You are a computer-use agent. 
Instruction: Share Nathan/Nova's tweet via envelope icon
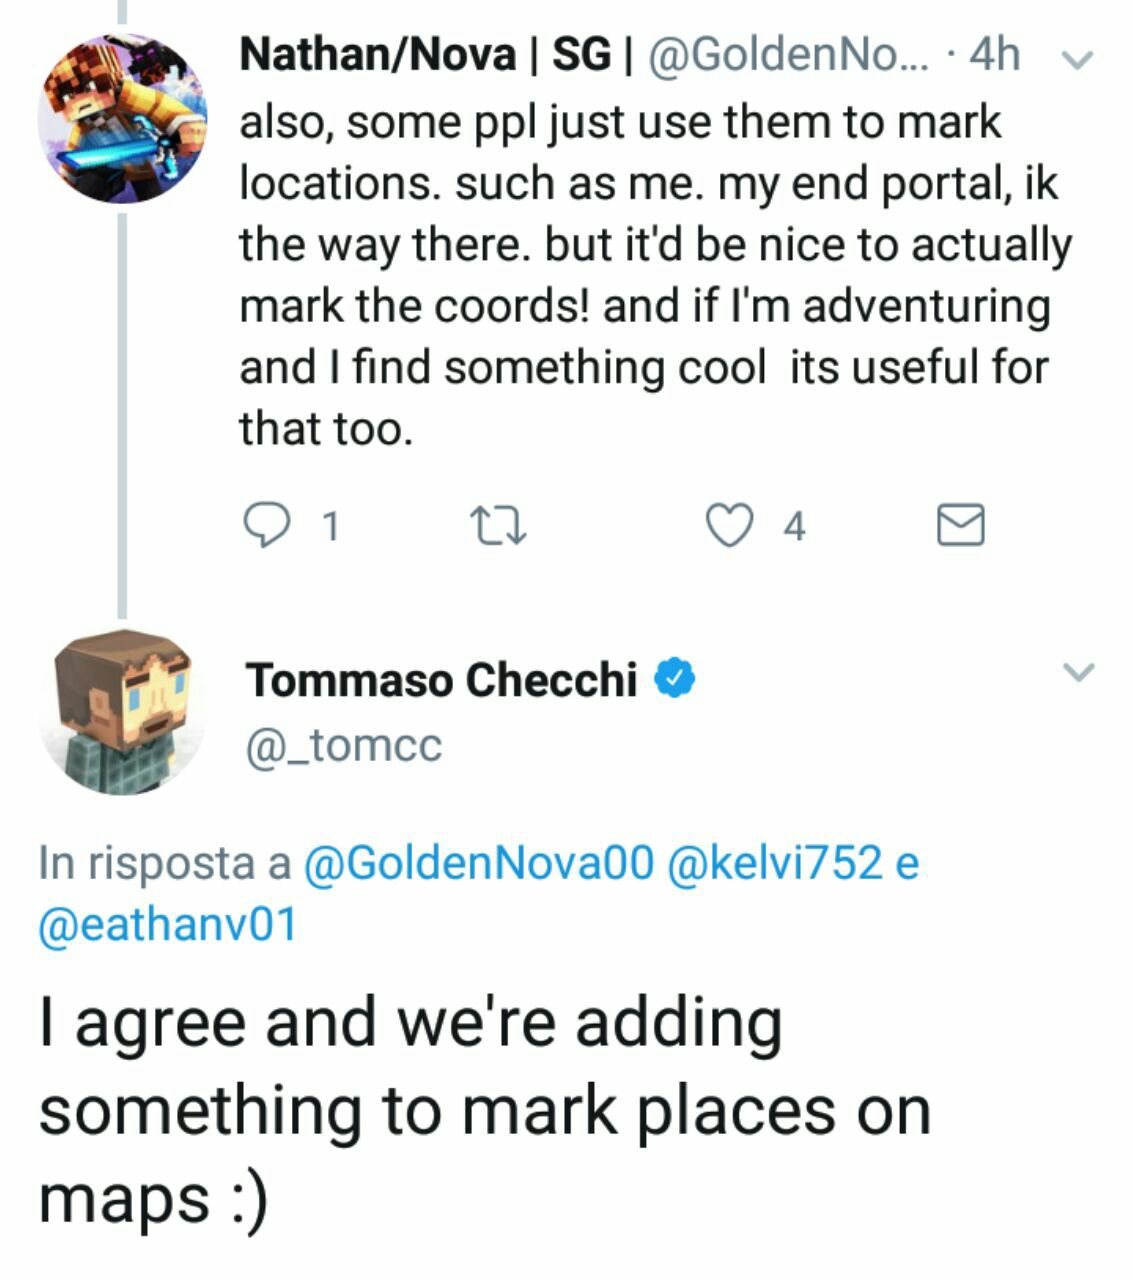[960, 525]
